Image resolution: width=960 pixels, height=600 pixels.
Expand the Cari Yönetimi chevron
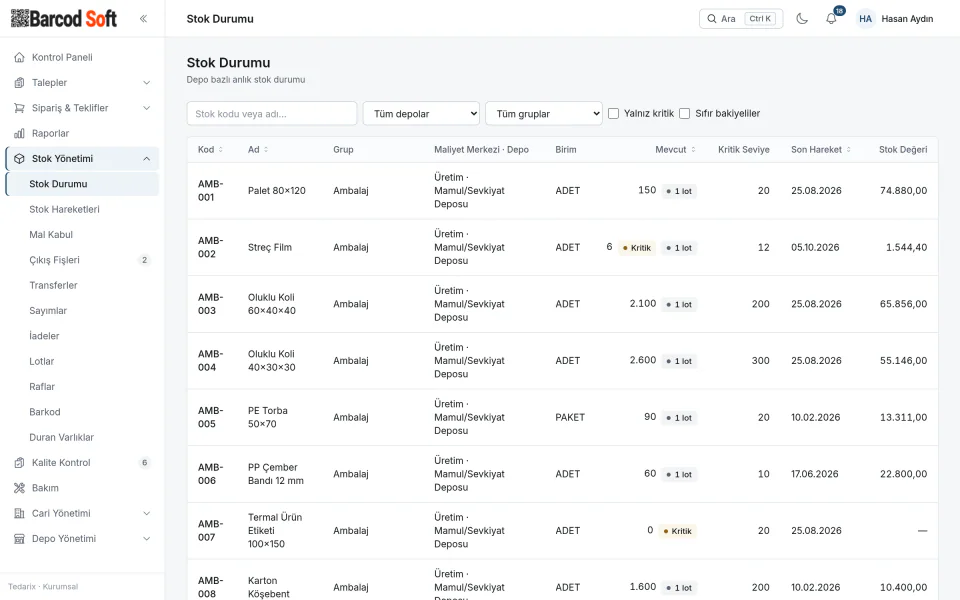click(146, 513)
